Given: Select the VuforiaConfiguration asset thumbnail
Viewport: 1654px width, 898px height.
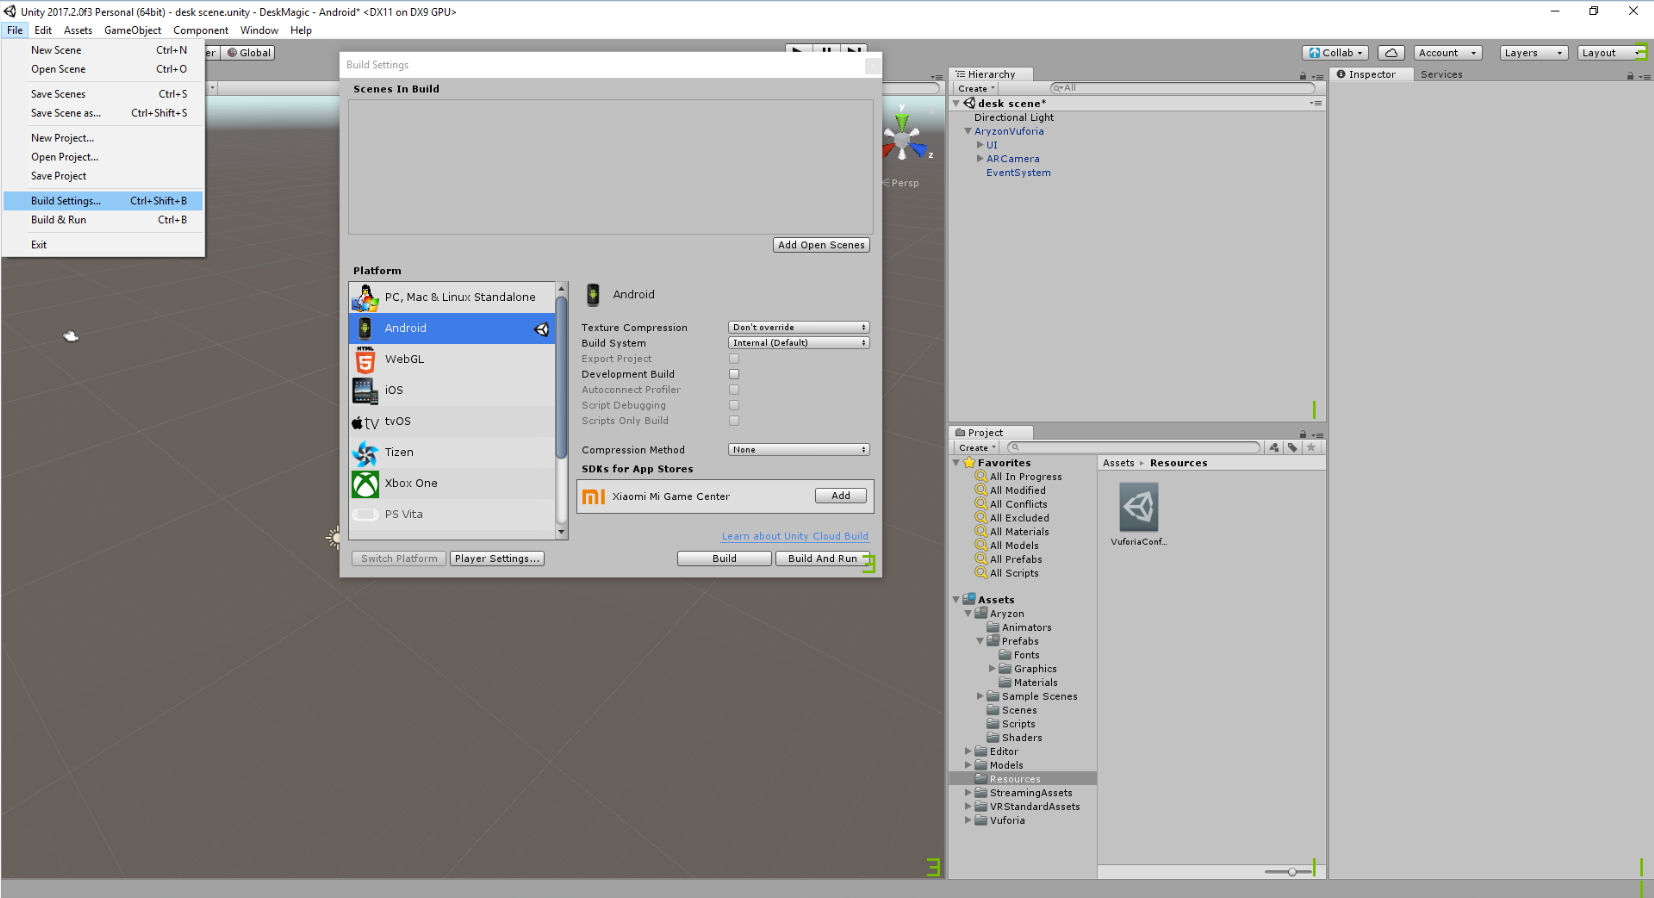Looking at the screenshot, I should click(1138, 508).
